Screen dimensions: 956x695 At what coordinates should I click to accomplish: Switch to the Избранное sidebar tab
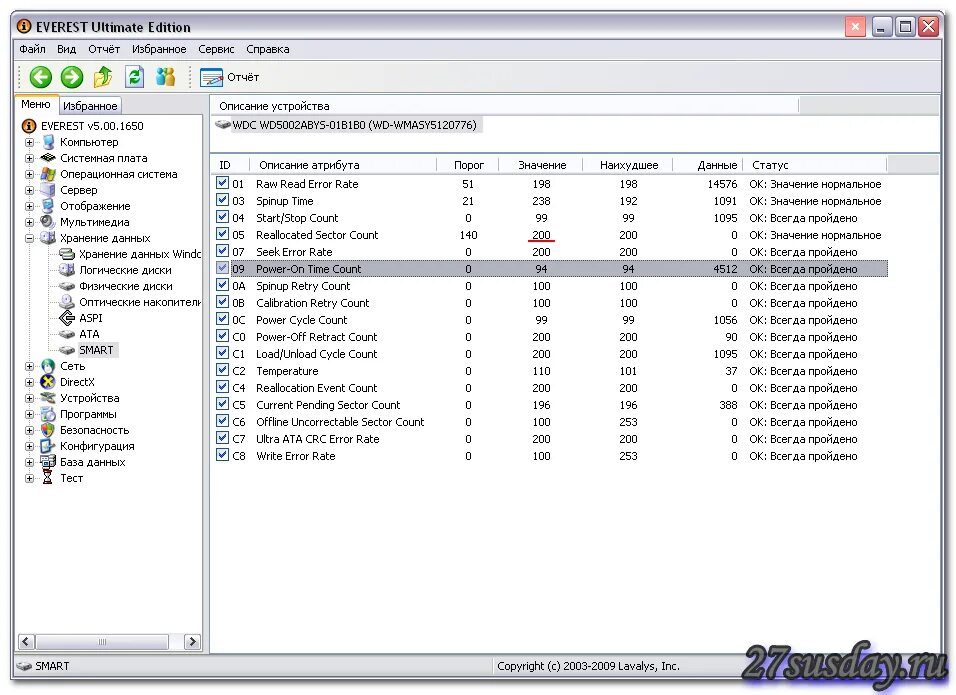[x=90, y=106]
